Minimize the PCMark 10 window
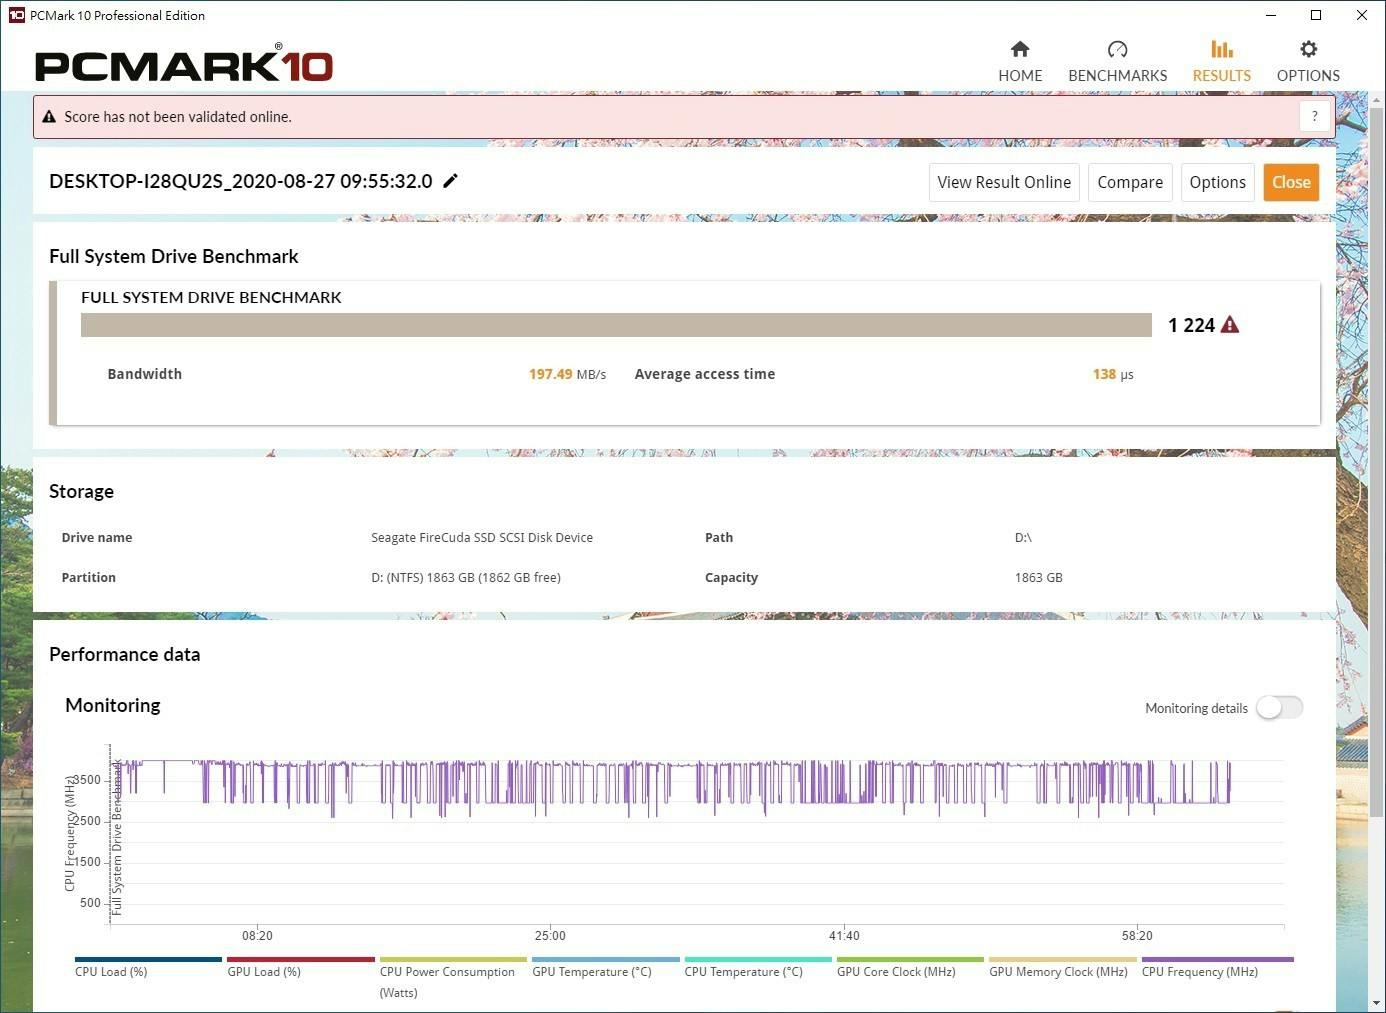Screen dimensions: 1386x1013 (x=1271, y=15)
